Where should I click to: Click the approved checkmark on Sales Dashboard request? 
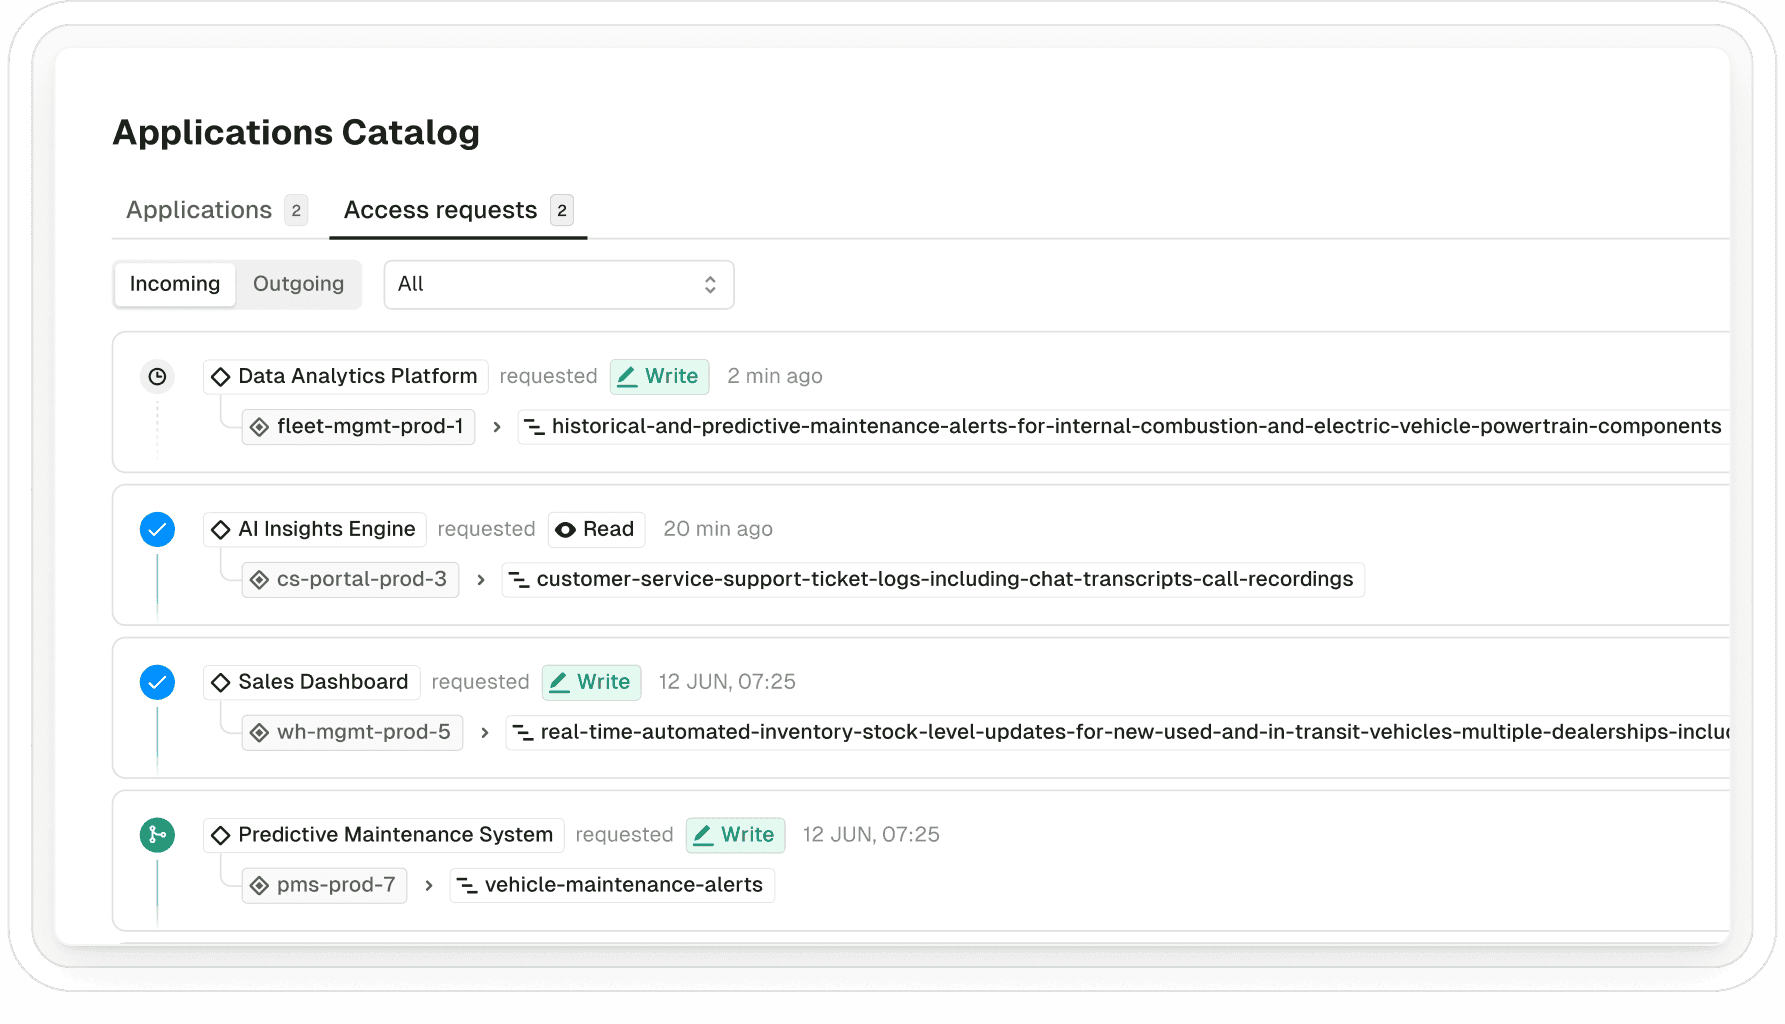pos(157,682)
